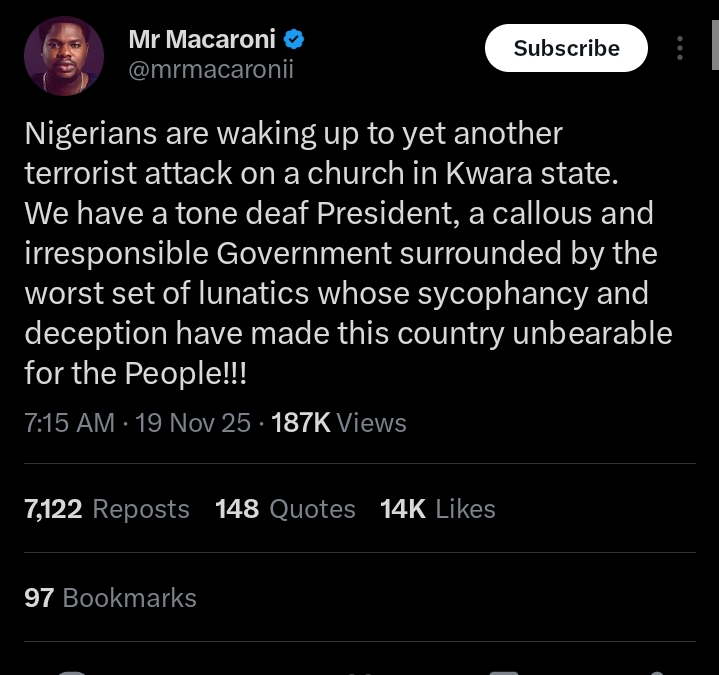Show the 7,122 Reposts list
Viewport: 719px width, 675px height.
point(106,509)
